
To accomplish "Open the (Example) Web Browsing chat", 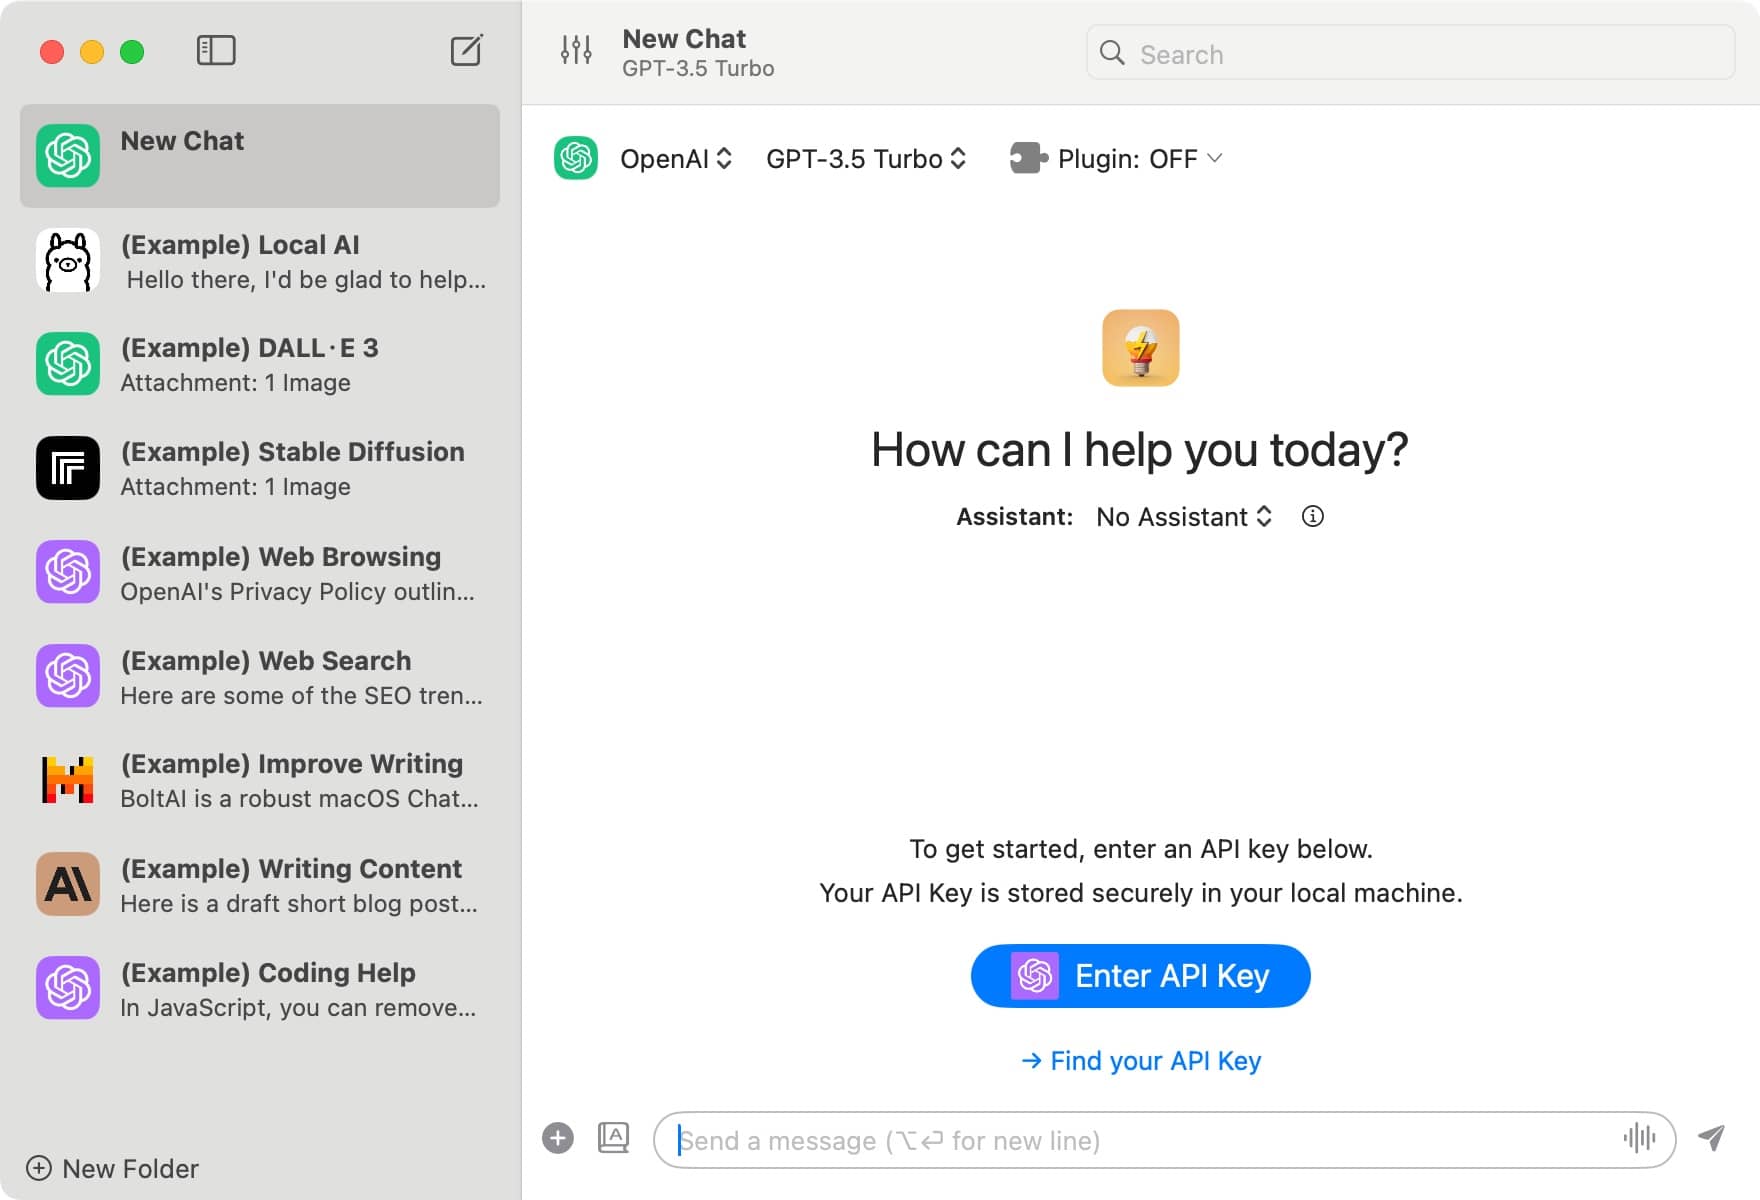I will coord(260,572).
